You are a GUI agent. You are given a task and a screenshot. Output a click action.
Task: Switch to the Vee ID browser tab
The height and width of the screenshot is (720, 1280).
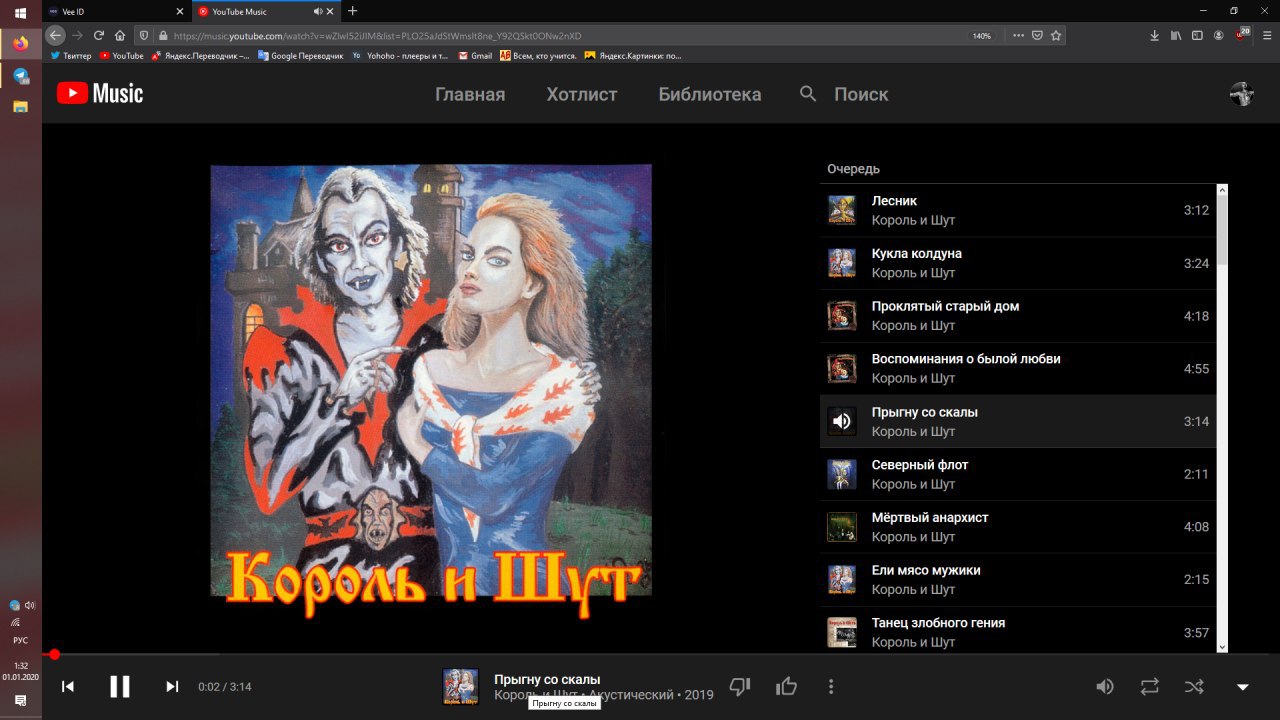coord(115,11)
